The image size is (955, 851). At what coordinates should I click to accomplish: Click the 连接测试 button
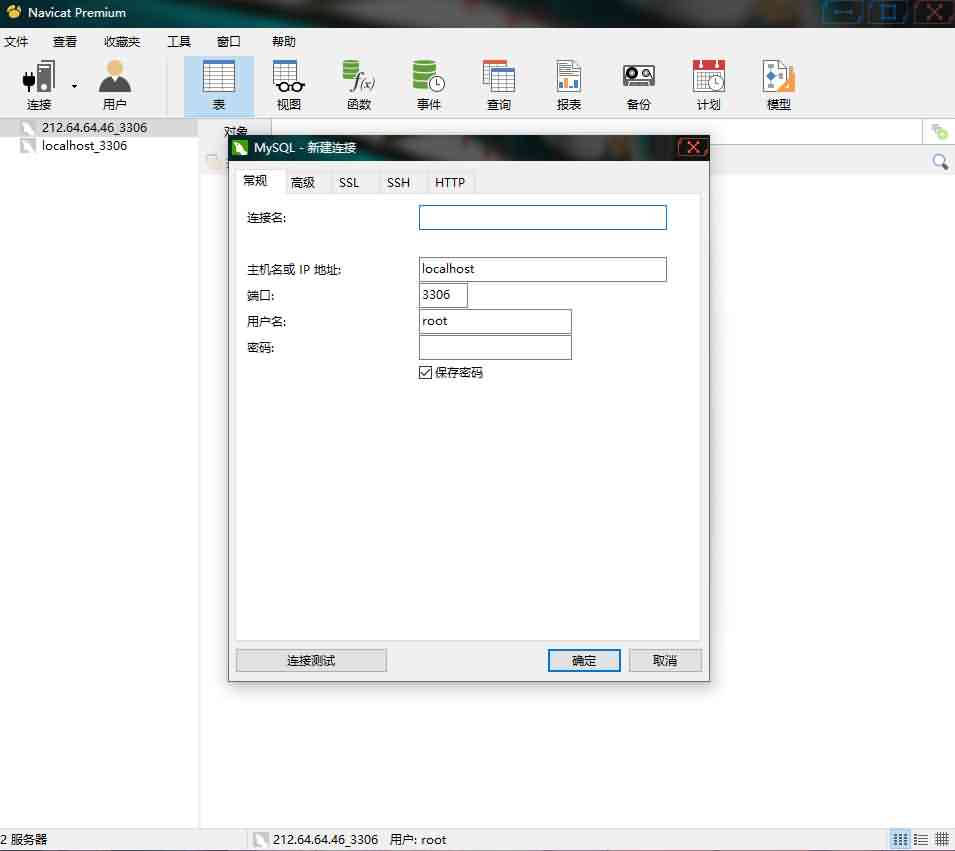coord(311,661)
